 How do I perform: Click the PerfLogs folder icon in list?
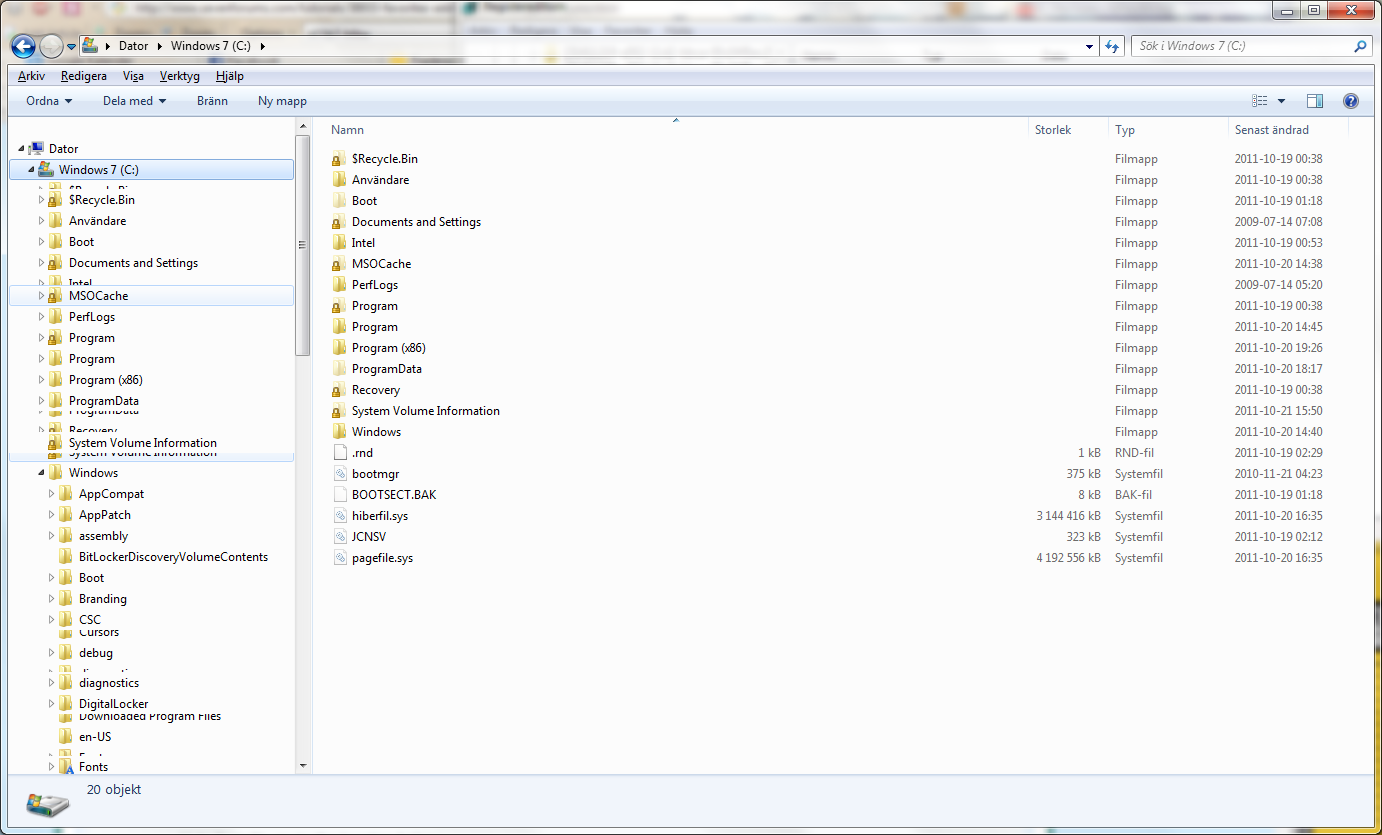coord(339,285)
